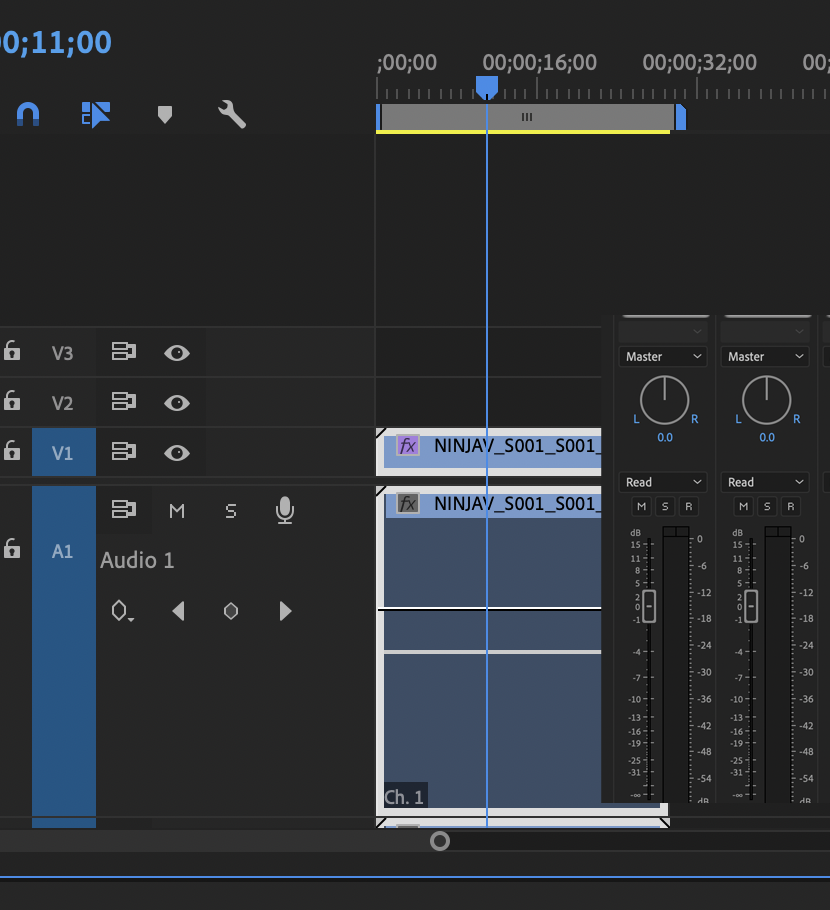
Task: Toggle Linked Selection in the timeline toolbar
Action: [95, 114]
